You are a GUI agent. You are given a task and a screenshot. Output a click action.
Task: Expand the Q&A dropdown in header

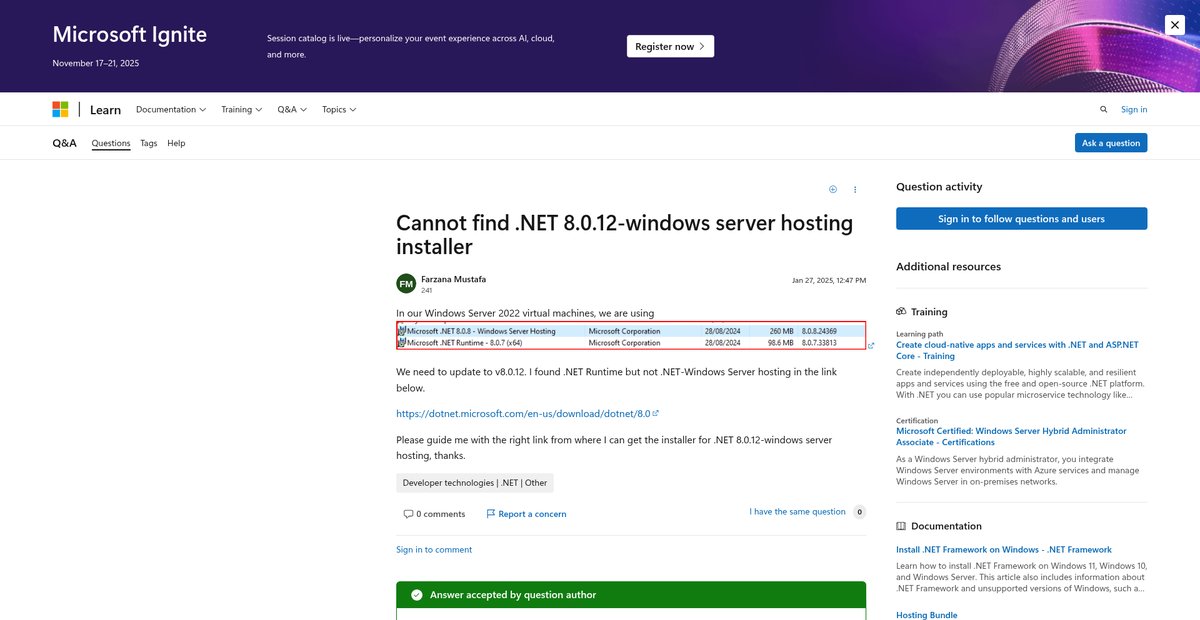click(292, 110)
